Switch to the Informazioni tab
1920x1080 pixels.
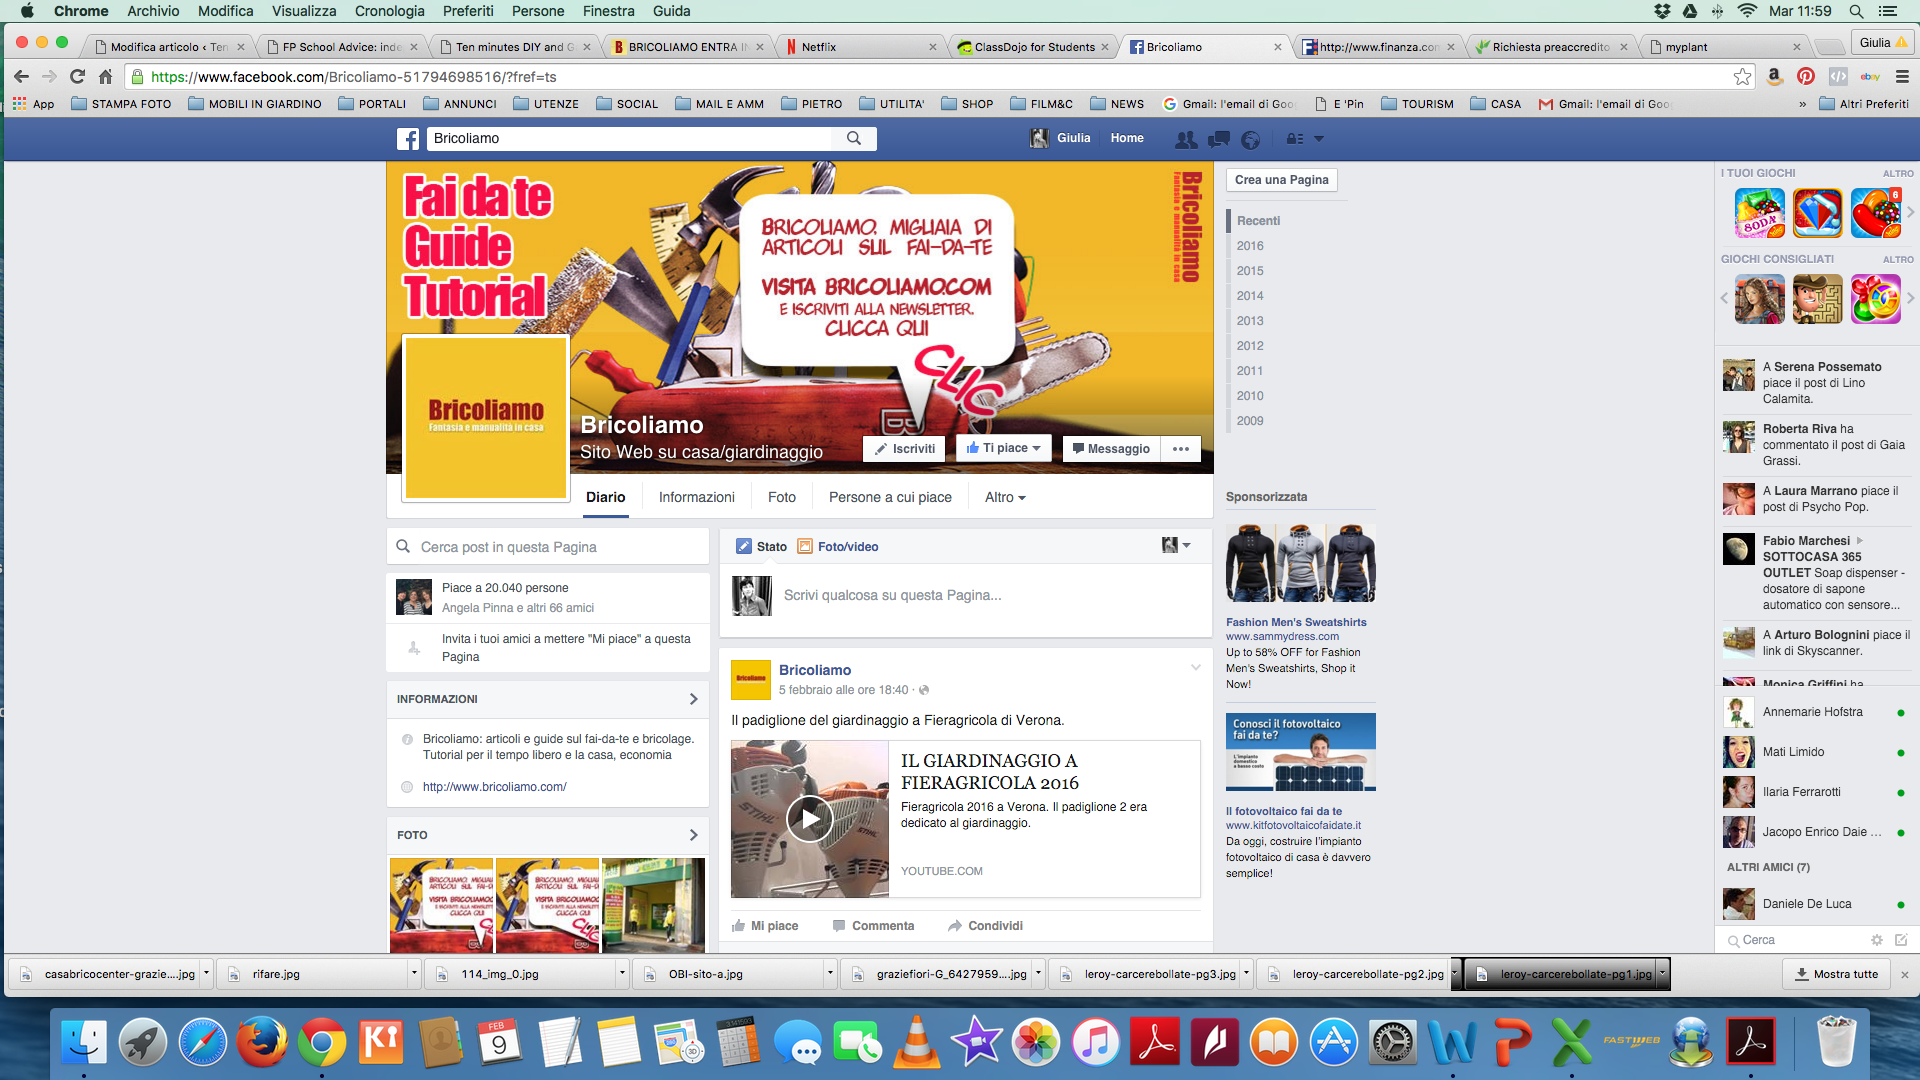696,497
